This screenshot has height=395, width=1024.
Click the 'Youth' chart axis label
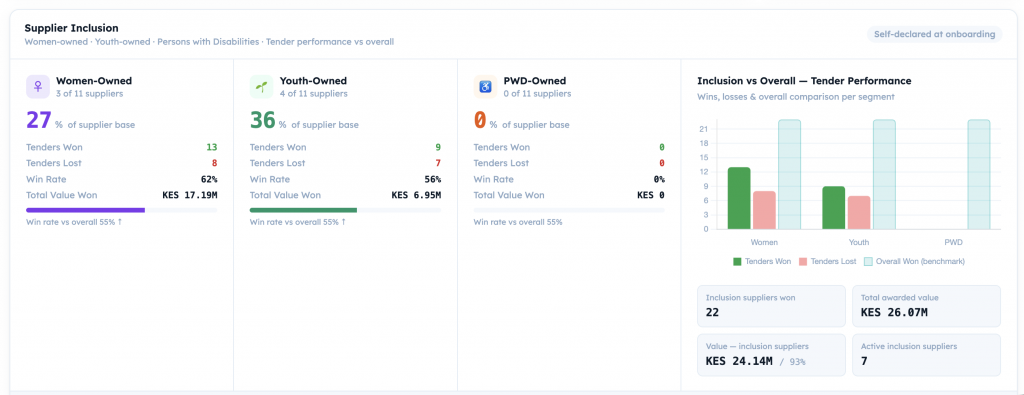(859, 242)
